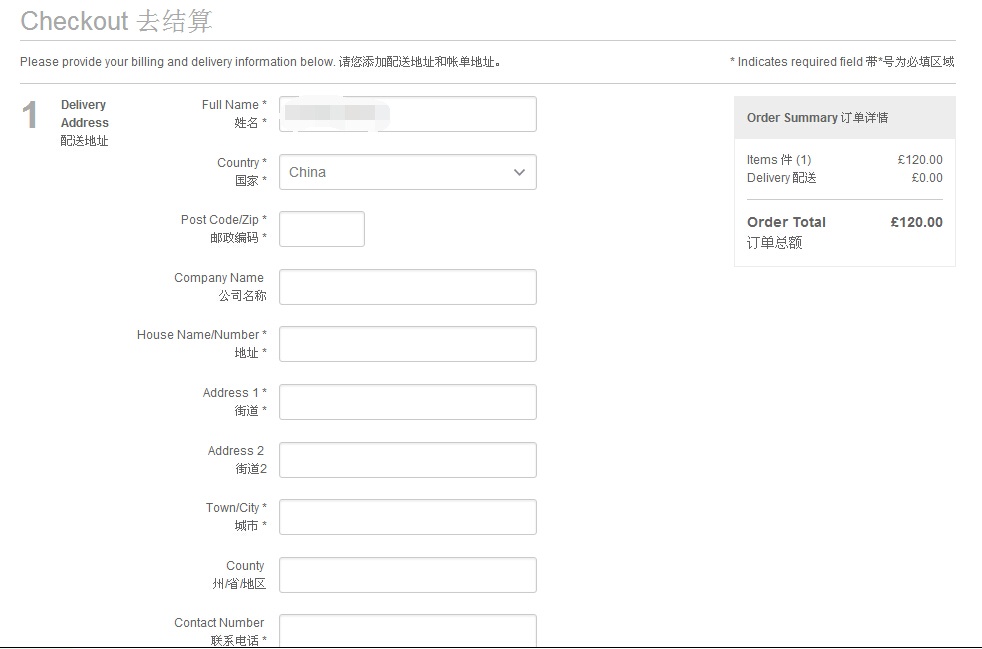Click the Post Code/Zip label text
The width and height of the screenshot is (982, 649).
[x=224, y=229]
